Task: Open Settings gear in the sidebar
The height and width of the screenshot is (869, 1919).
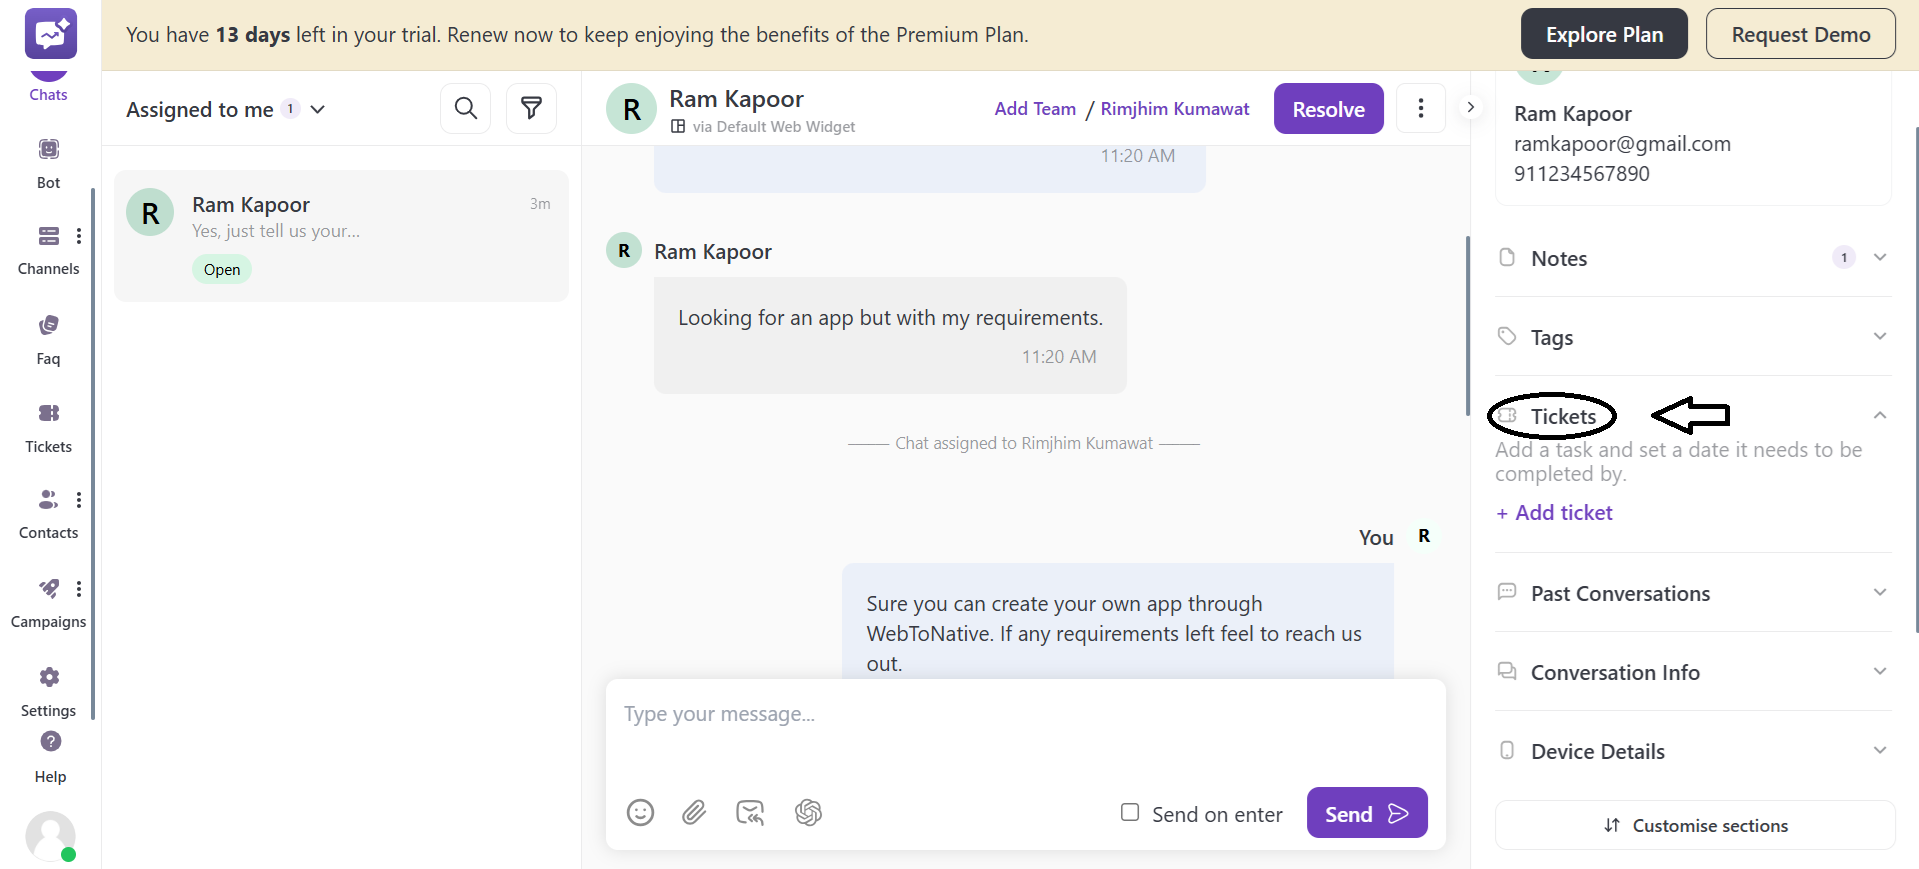Action: [49, 689]
